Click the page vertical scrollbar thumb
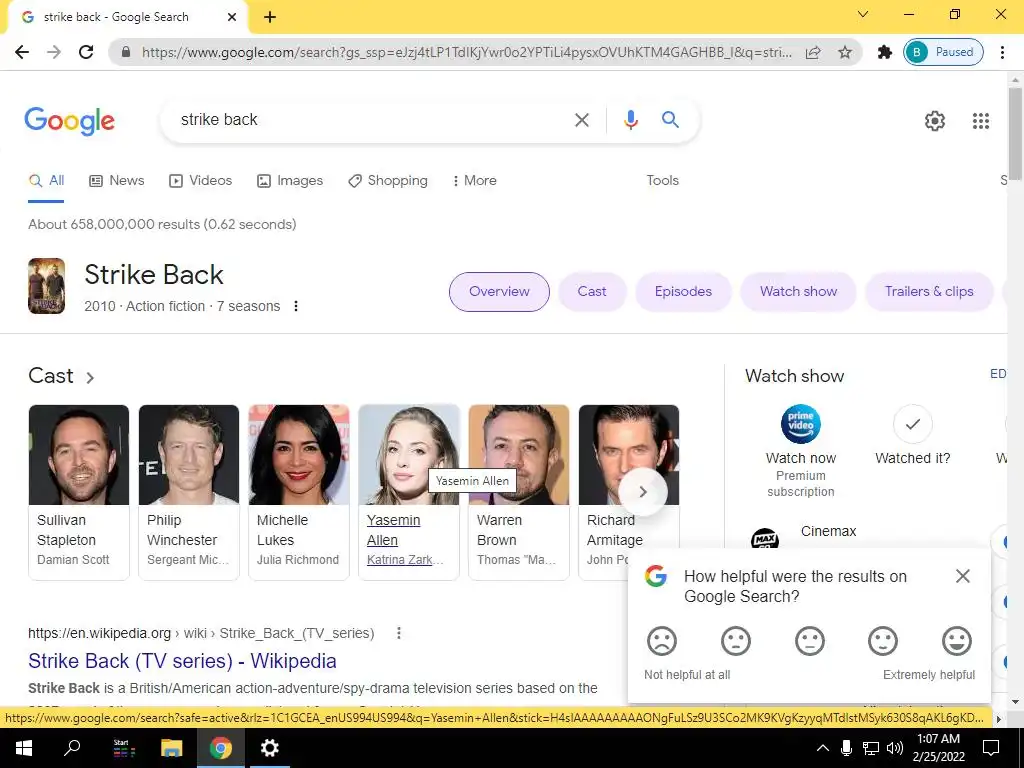1024x768 pixels. click(1015, 133)
